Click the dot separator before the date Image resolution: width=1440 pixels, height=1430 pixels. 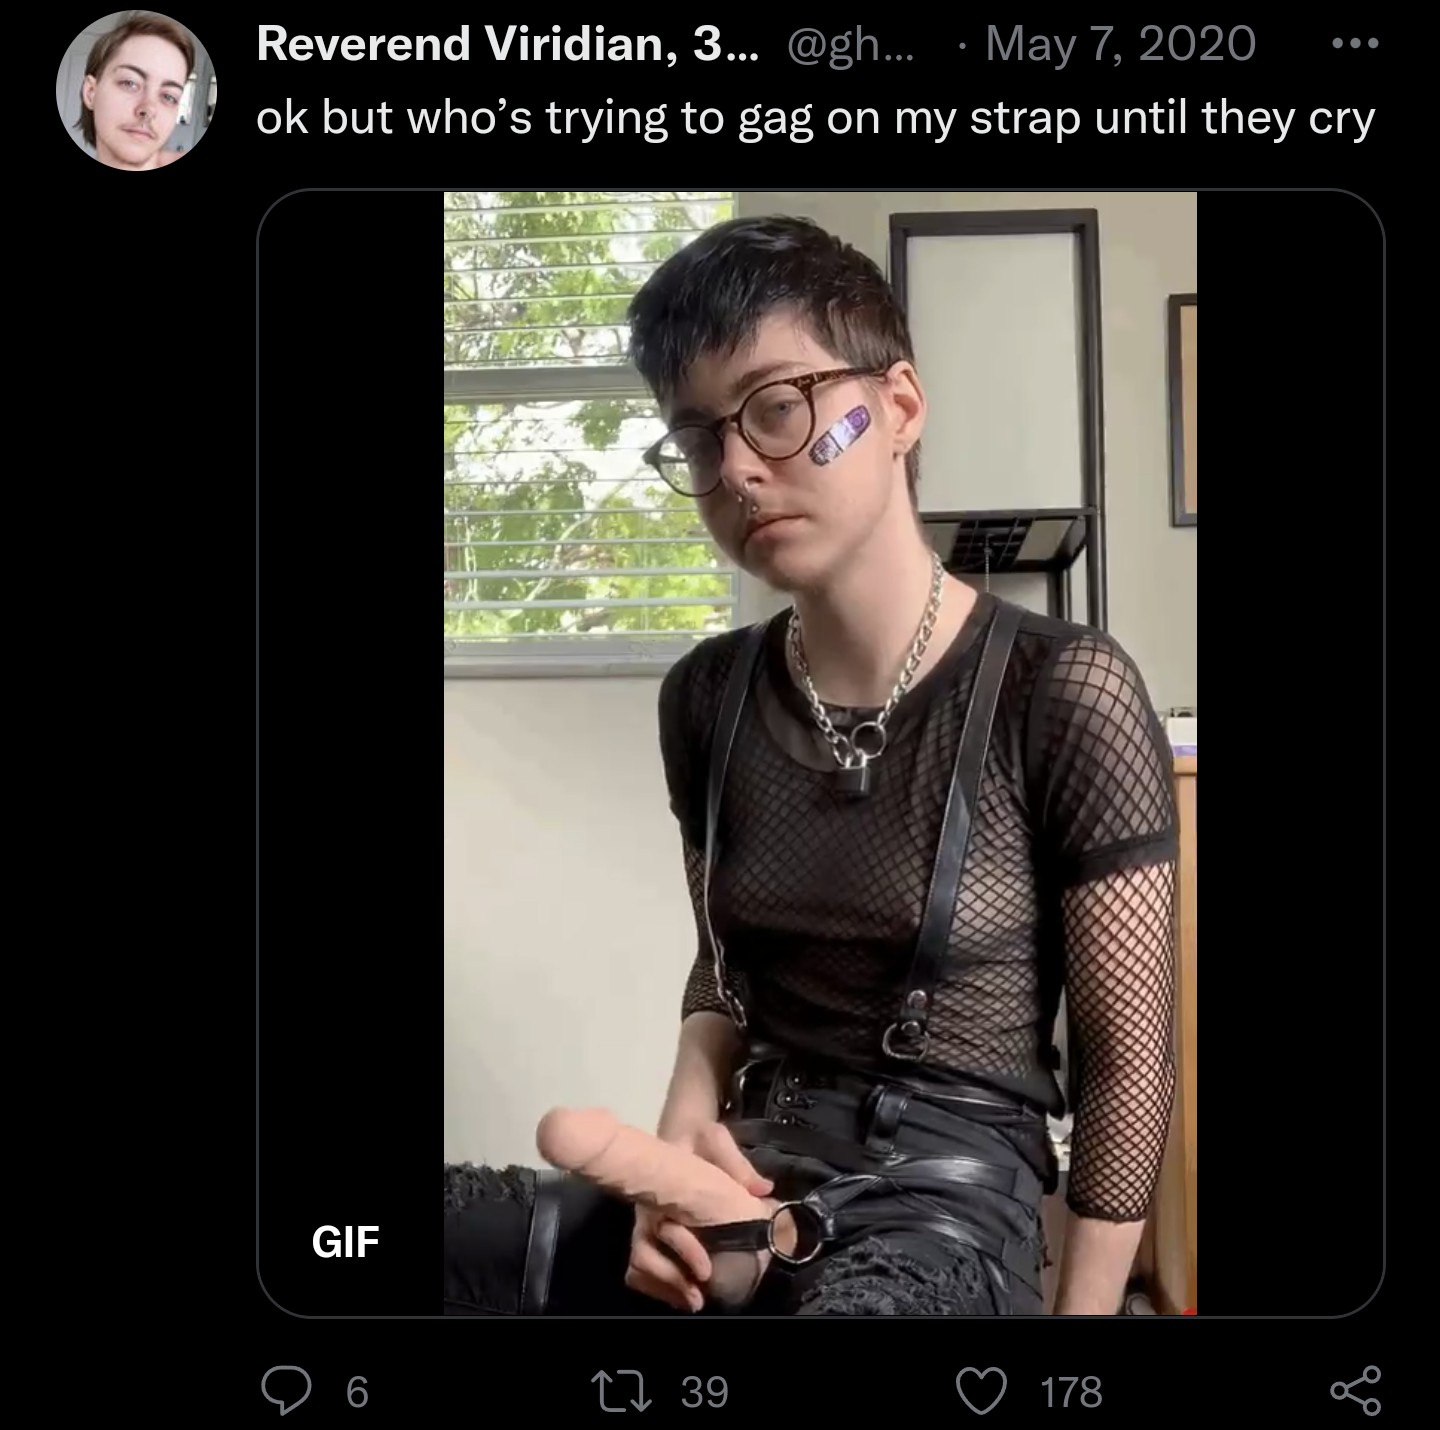click(x=962, y=47)
